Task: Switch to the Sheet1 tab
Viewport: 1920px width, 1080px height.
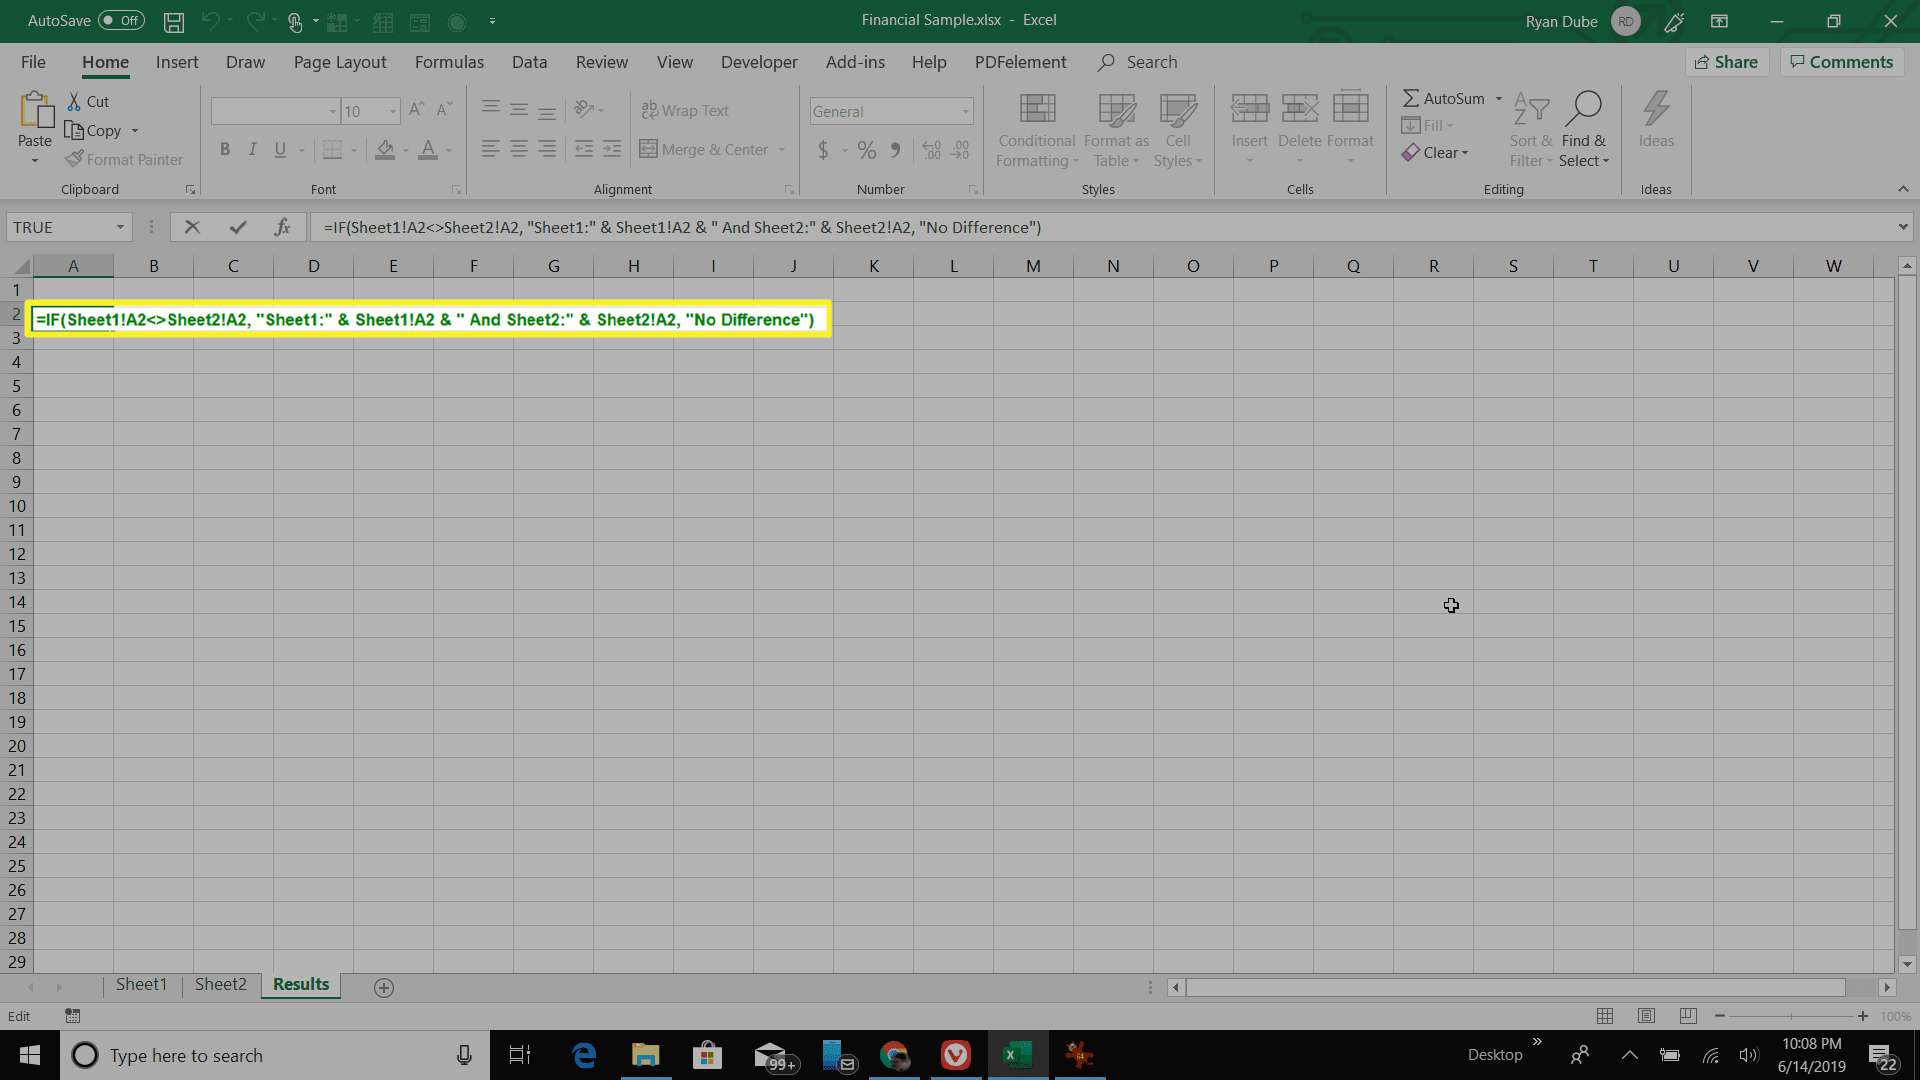Action: click(x=141, y=982)
